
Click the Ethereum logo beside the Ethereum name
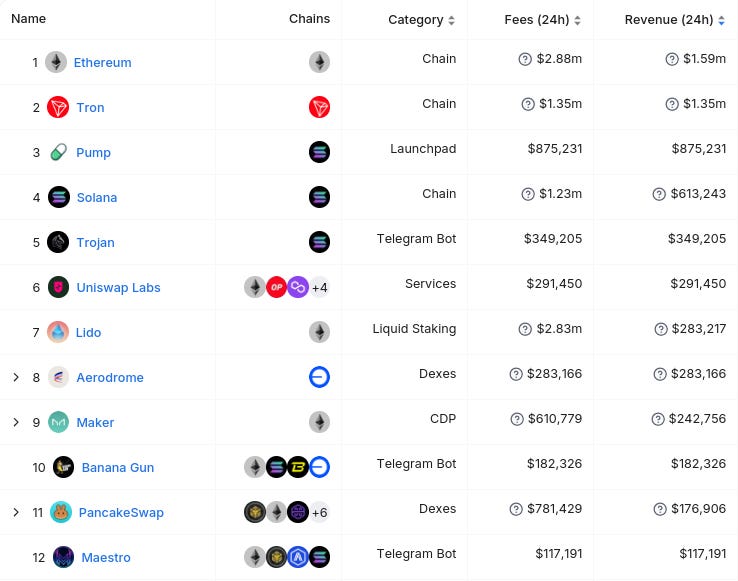56,62
